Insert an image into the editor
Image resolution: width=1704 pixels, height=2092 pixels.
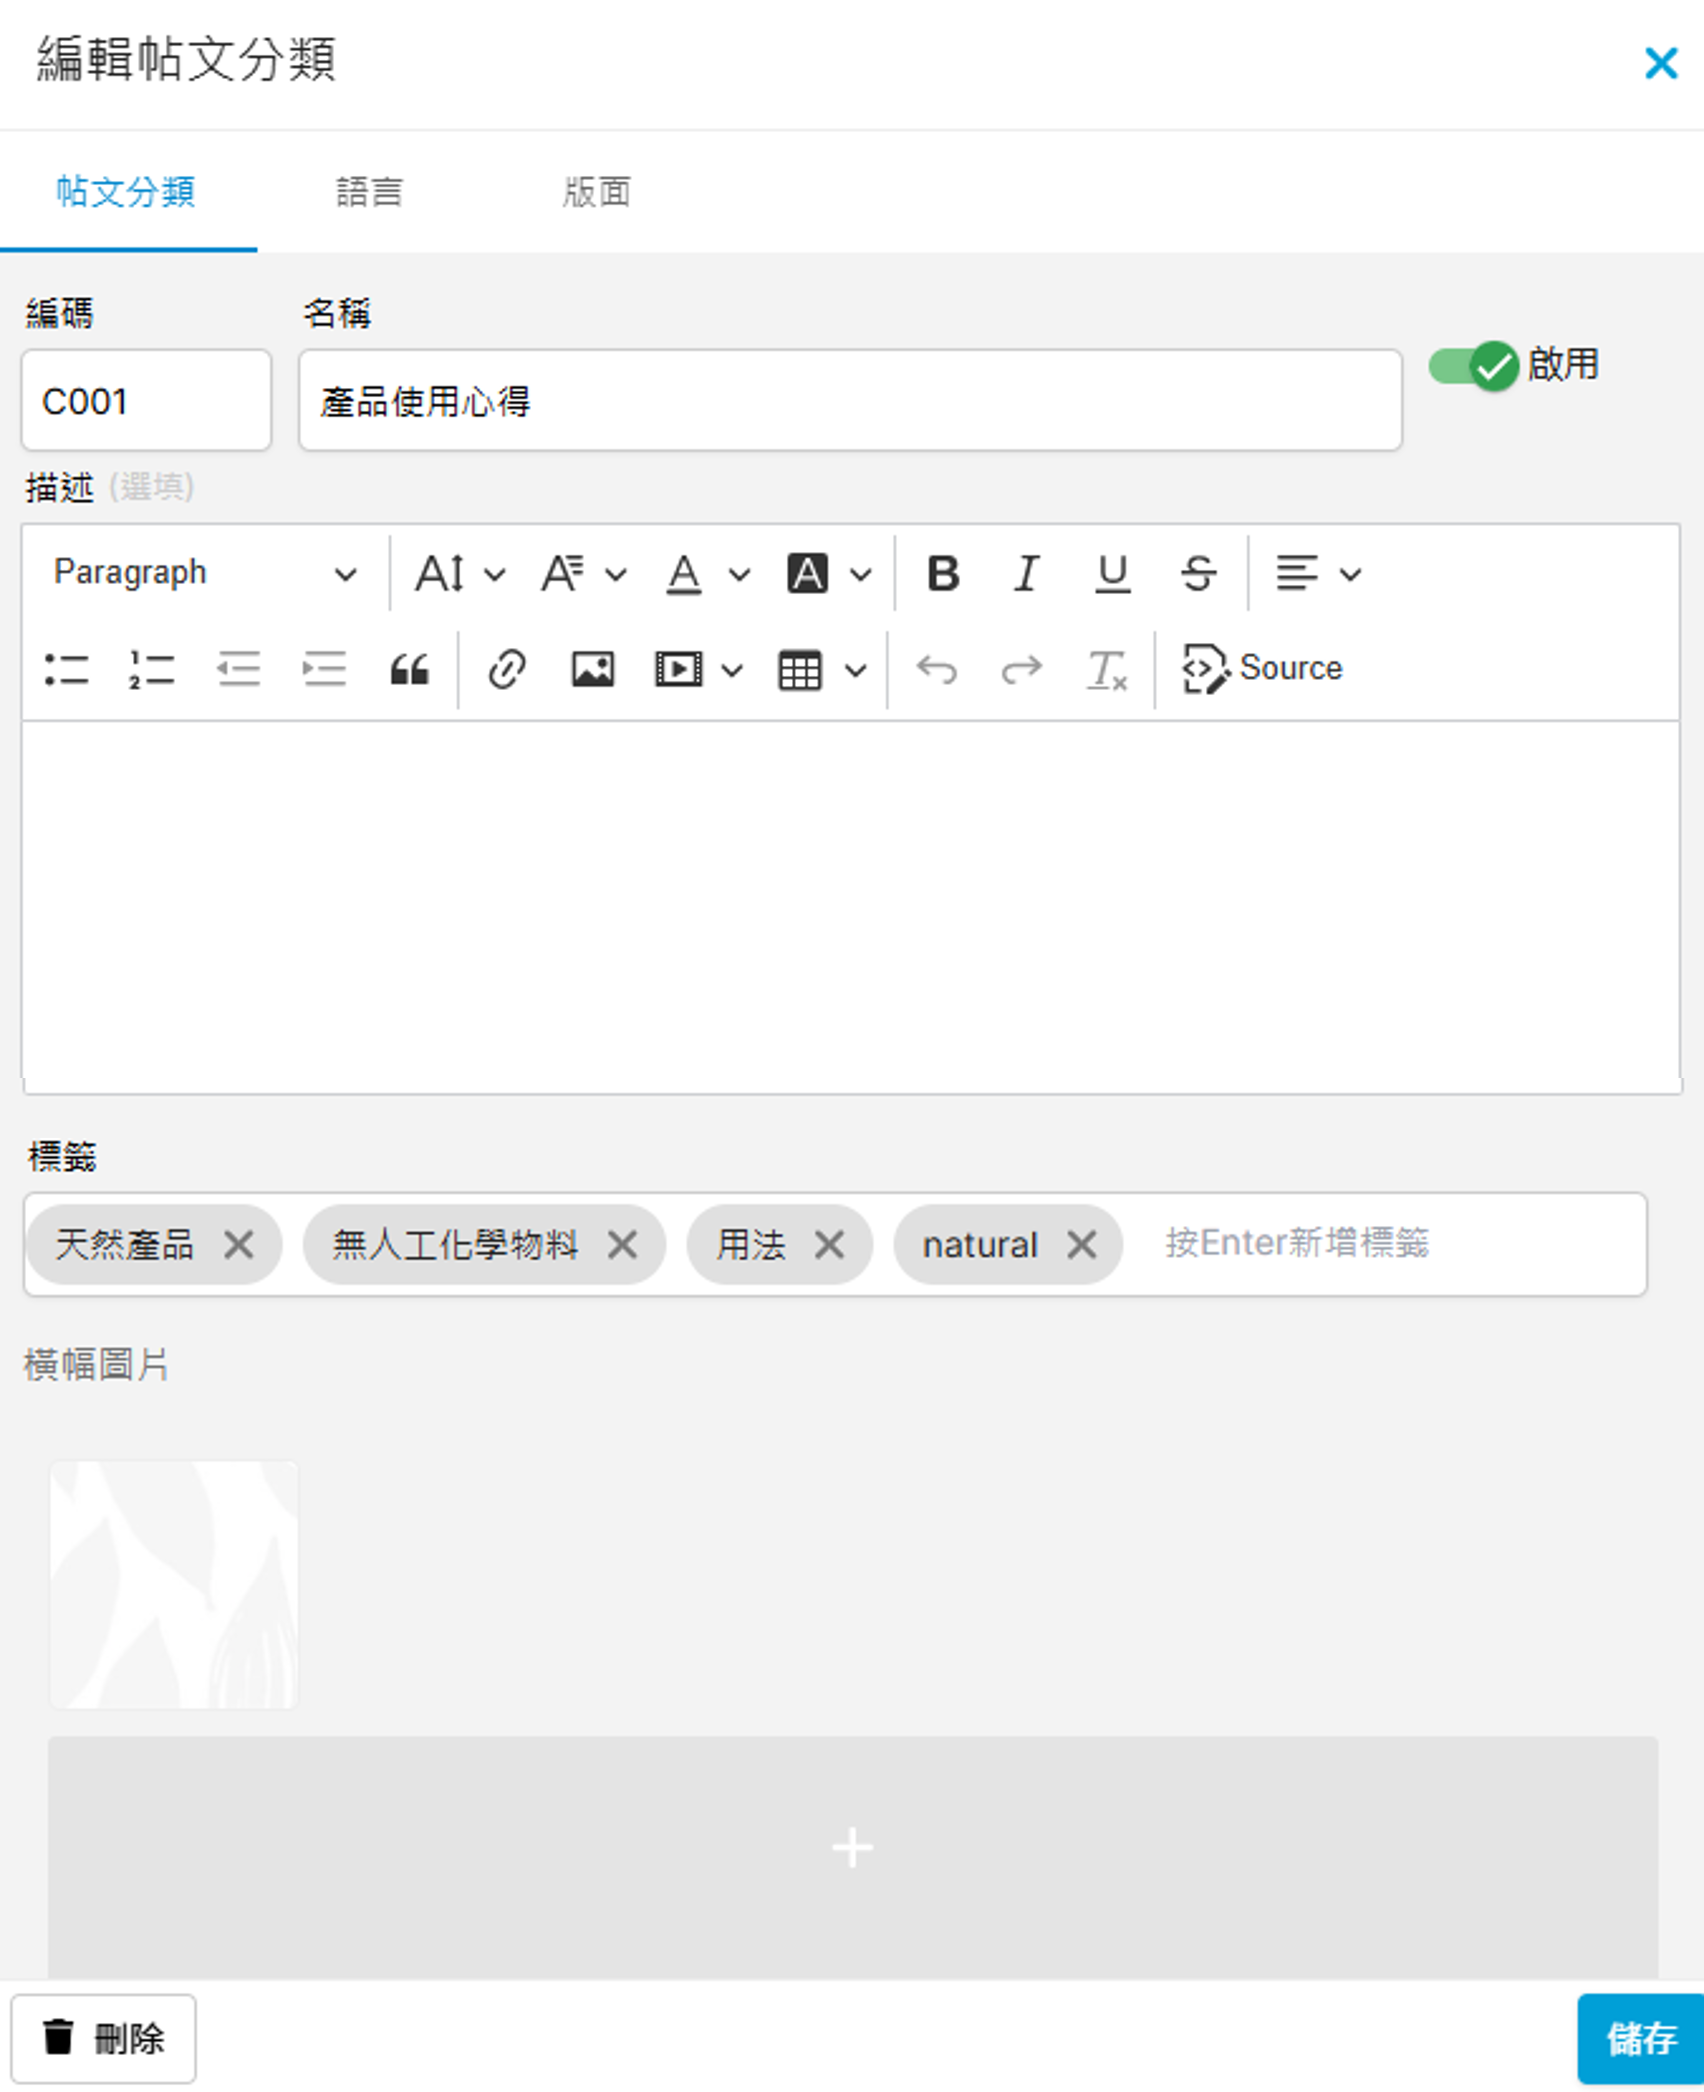pos(592,669)
